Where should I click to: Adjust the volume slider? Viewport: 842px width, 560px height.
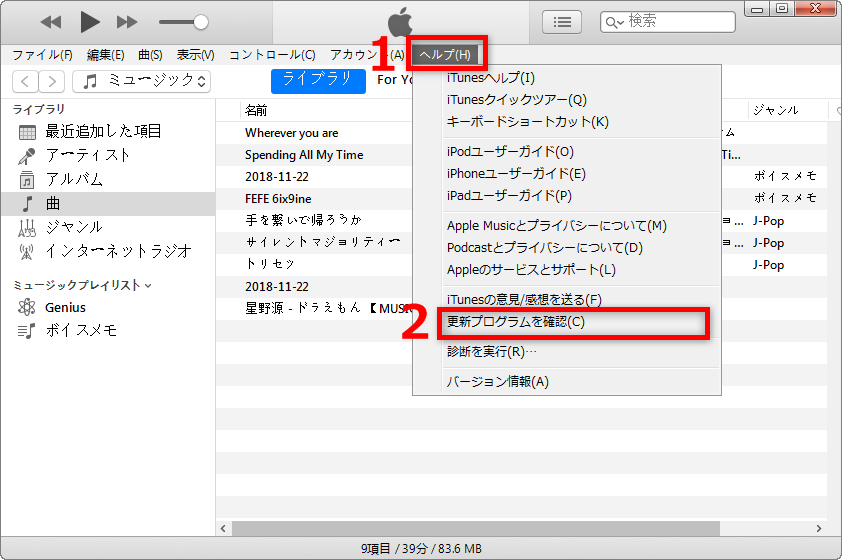(x=201, y=21)
